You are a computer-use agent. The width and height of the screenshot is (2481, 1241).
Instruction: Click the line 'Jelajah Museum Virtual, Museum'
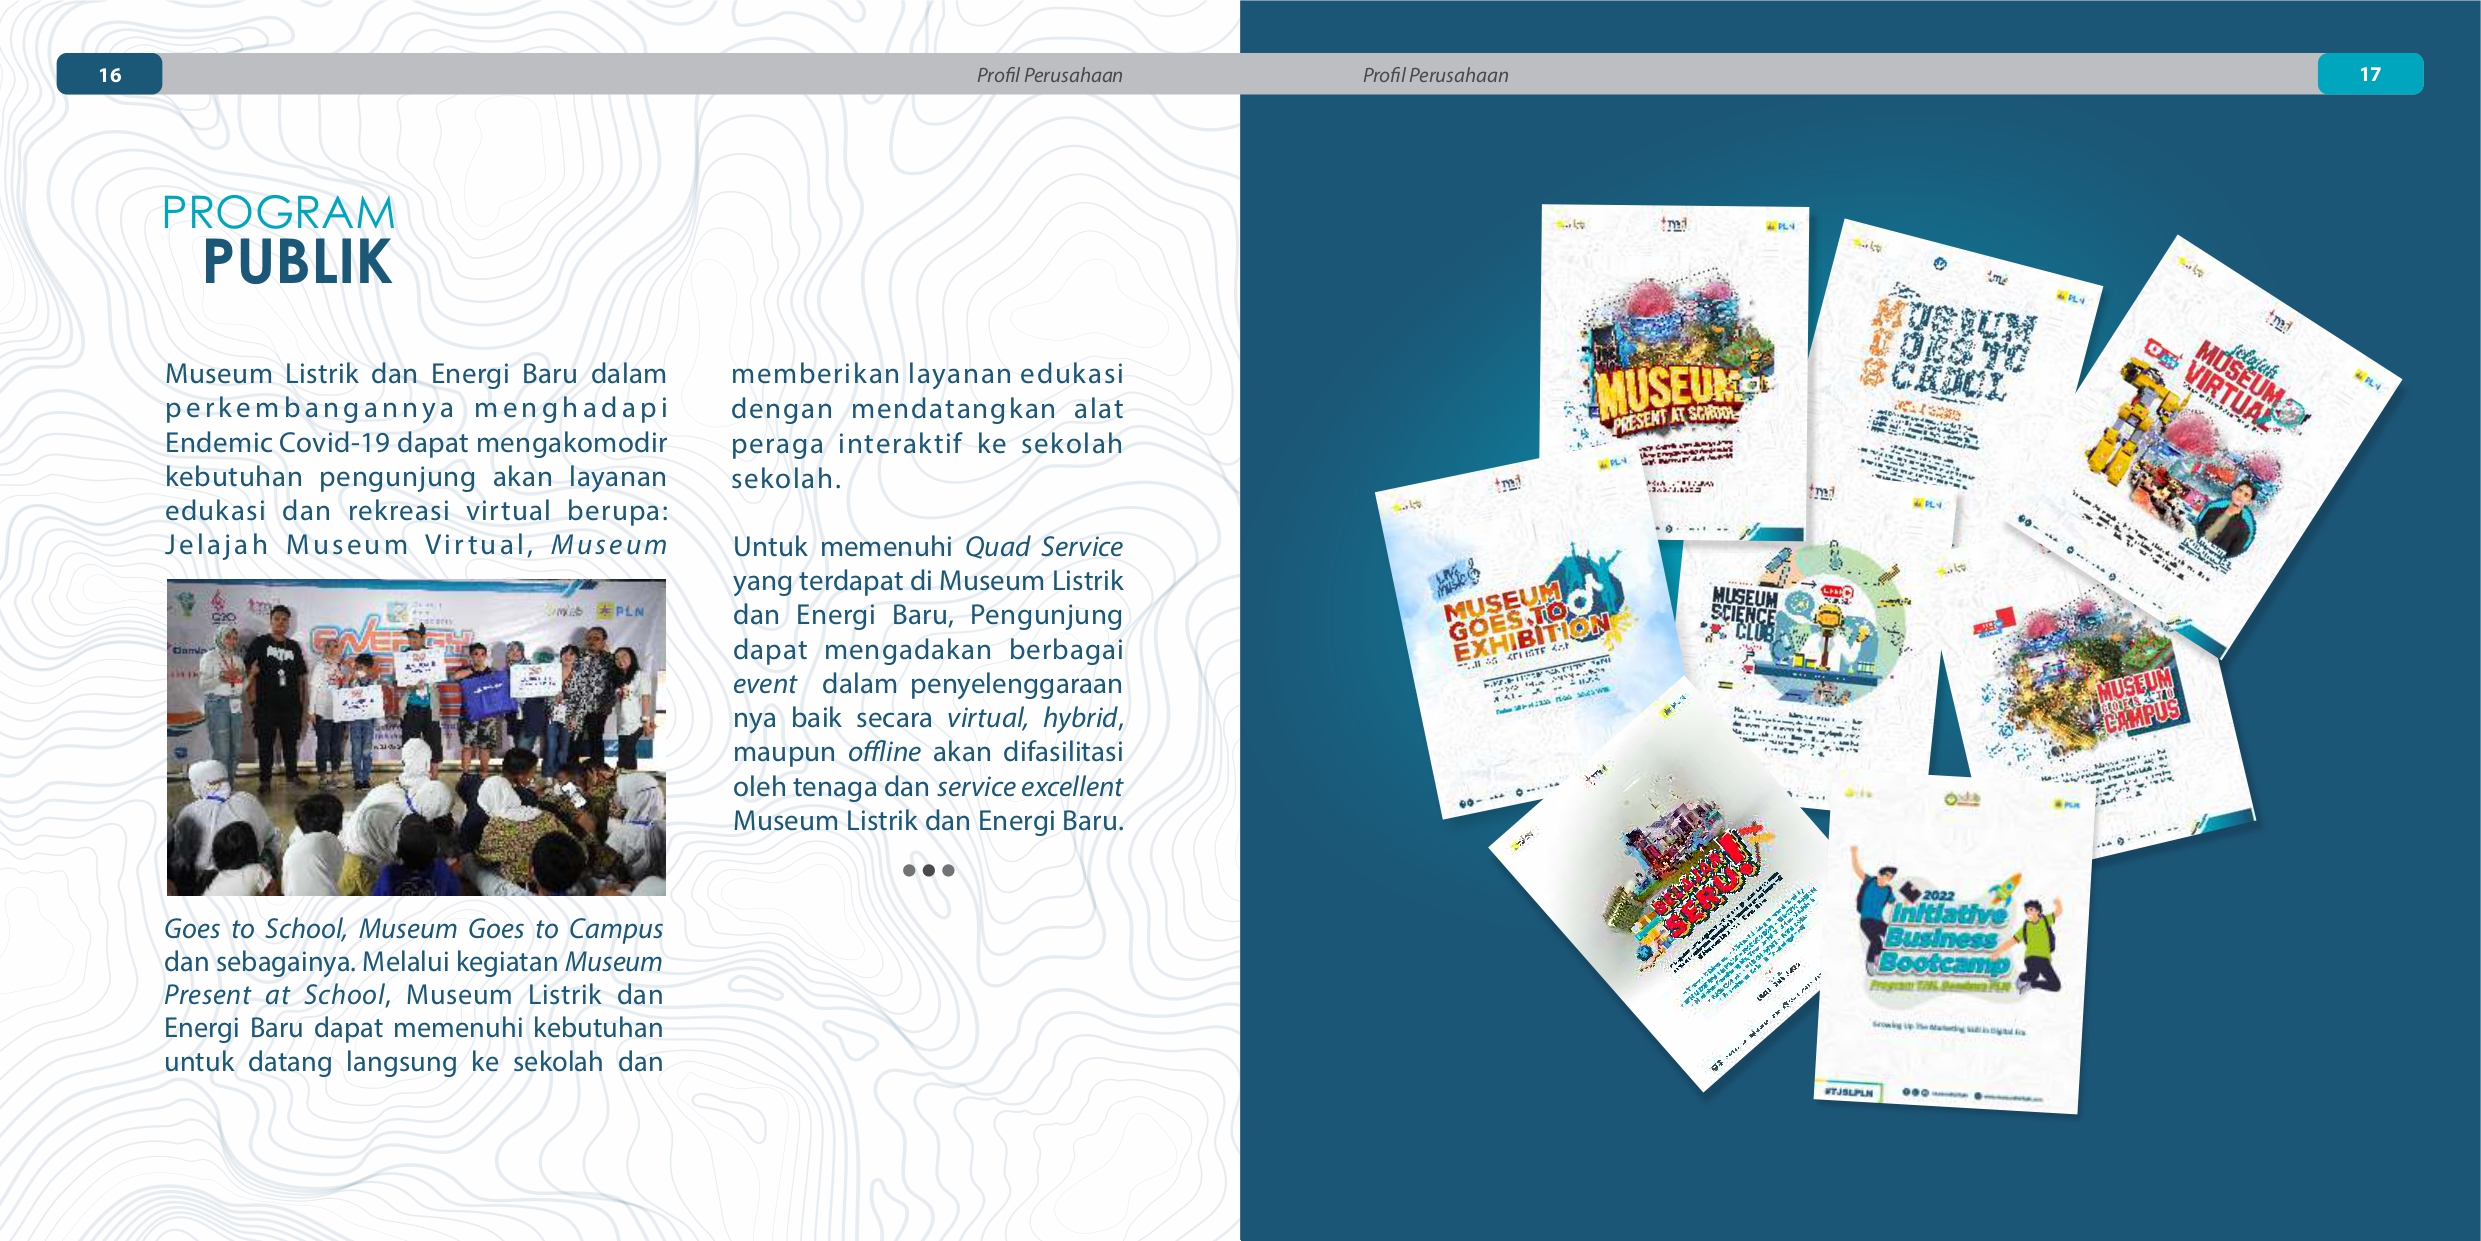coord(416,545)
